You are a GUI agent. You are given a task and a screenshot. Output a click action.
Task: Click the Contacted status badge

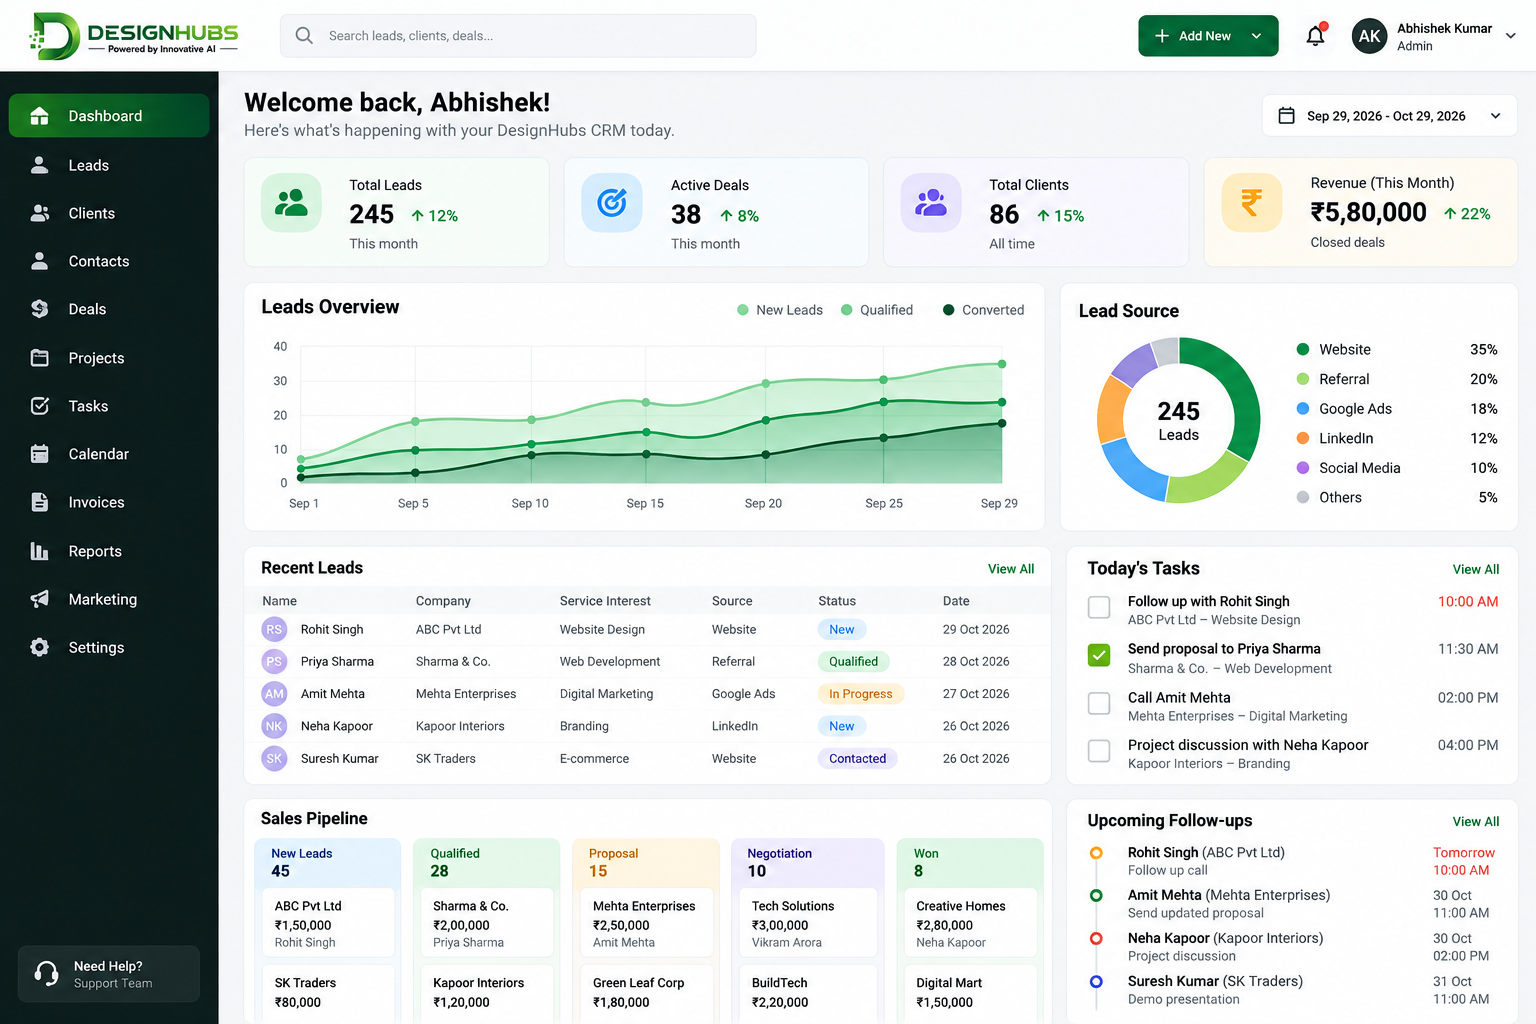[857, 759]
